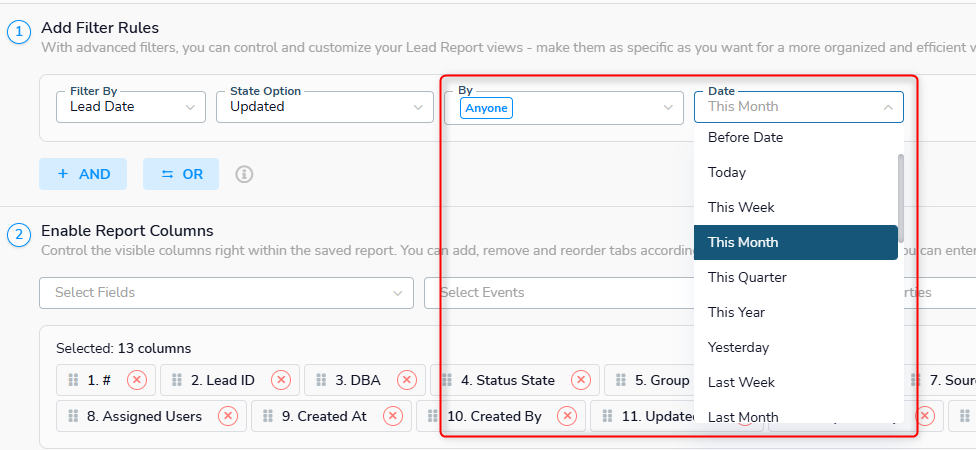Grab the drag handle of '5. Group' chip

(x=621, y=380)
